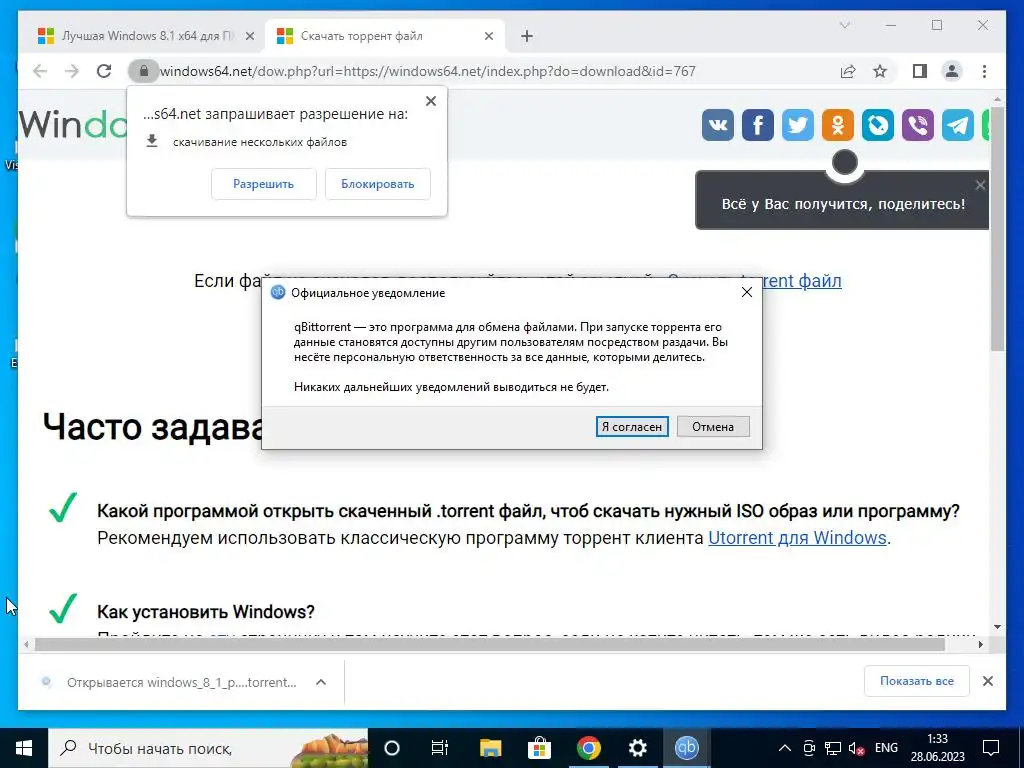1024x768 pixels.
Task: Click the address bar URL
Action: [428, 71]
